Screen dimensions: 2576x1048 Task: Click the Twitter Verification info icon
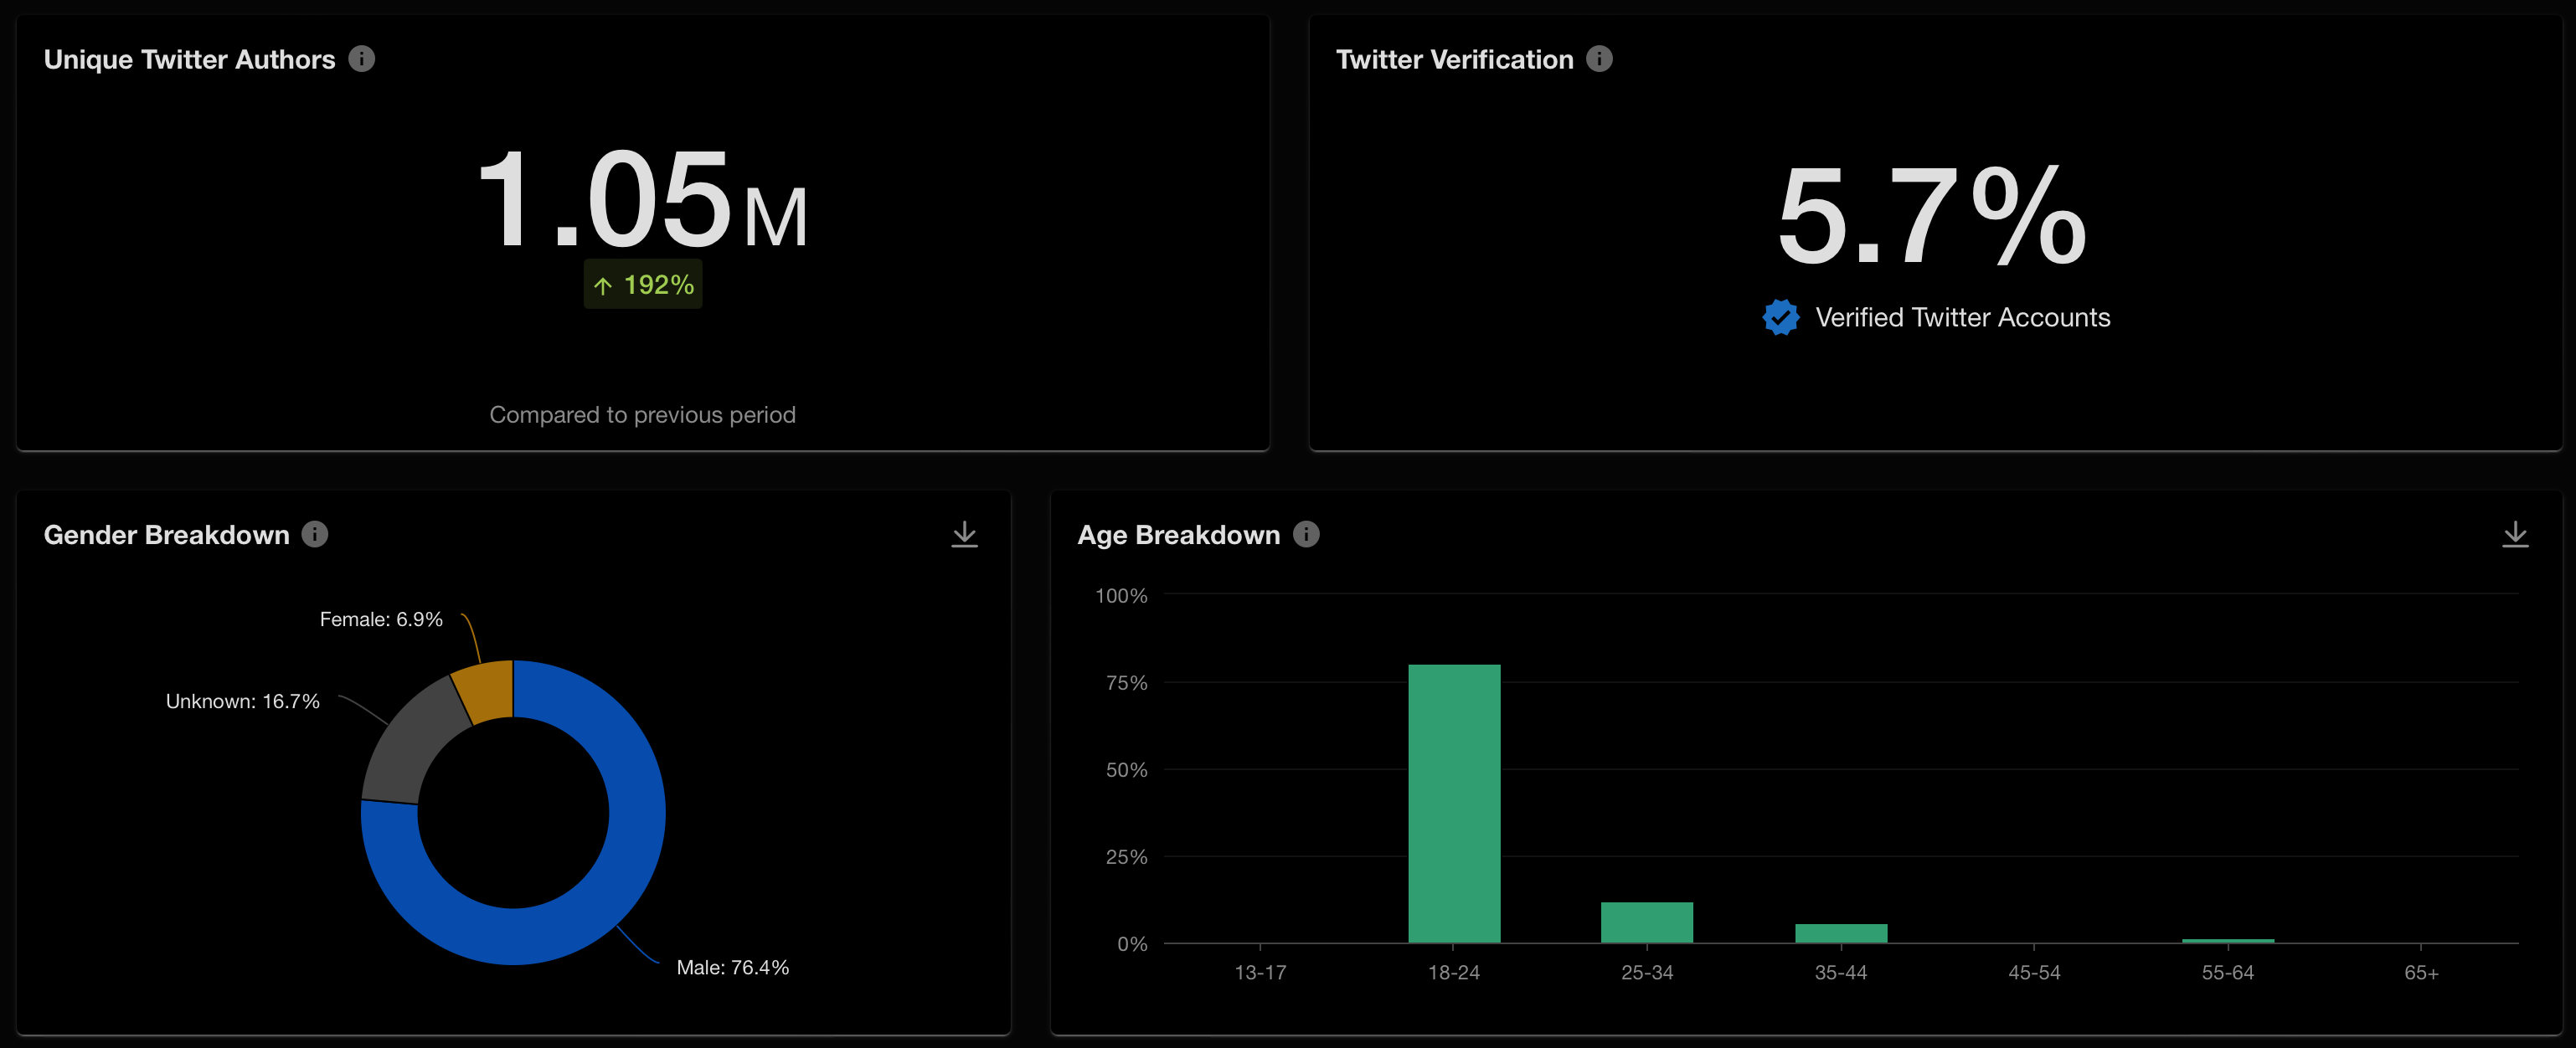pos(1601,59)
